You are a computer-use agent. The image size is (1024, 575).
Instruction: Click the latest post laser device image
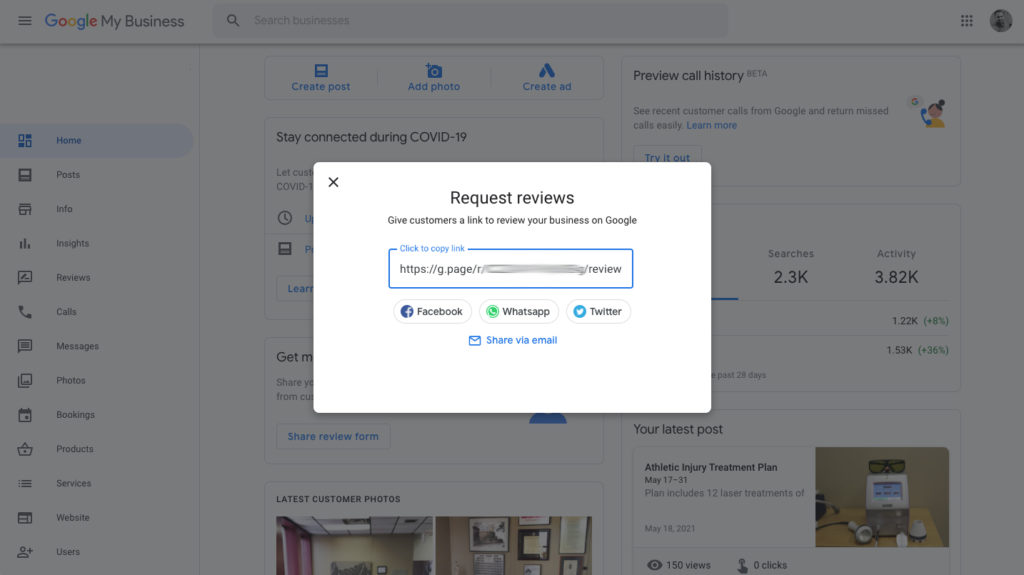[882, 497]
